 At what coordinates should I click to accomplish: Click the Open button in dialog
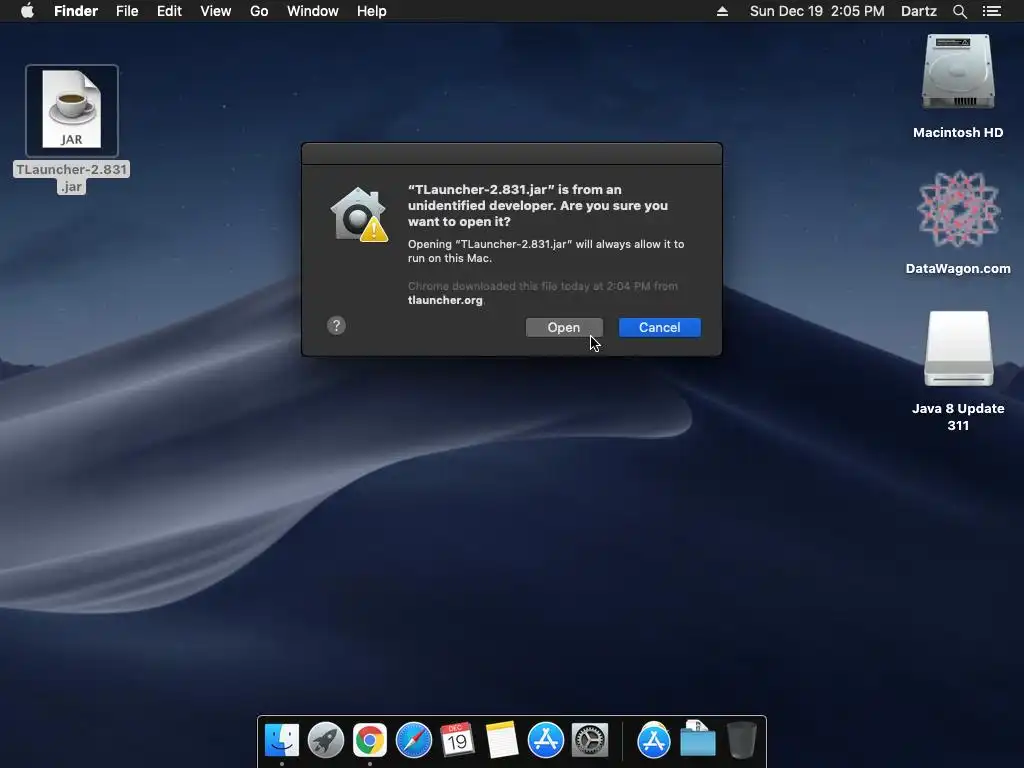tap(564, 327)
